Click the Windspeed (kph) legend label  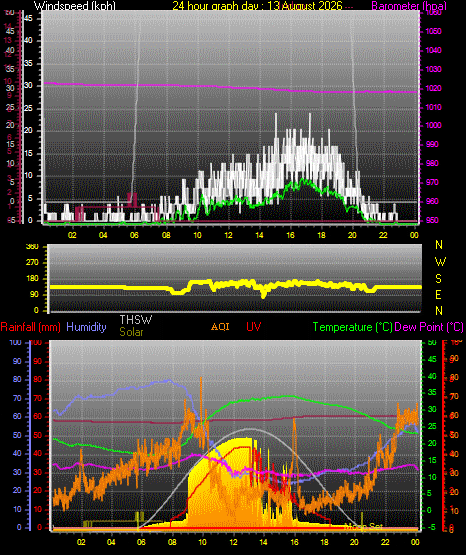pos(75,5)
